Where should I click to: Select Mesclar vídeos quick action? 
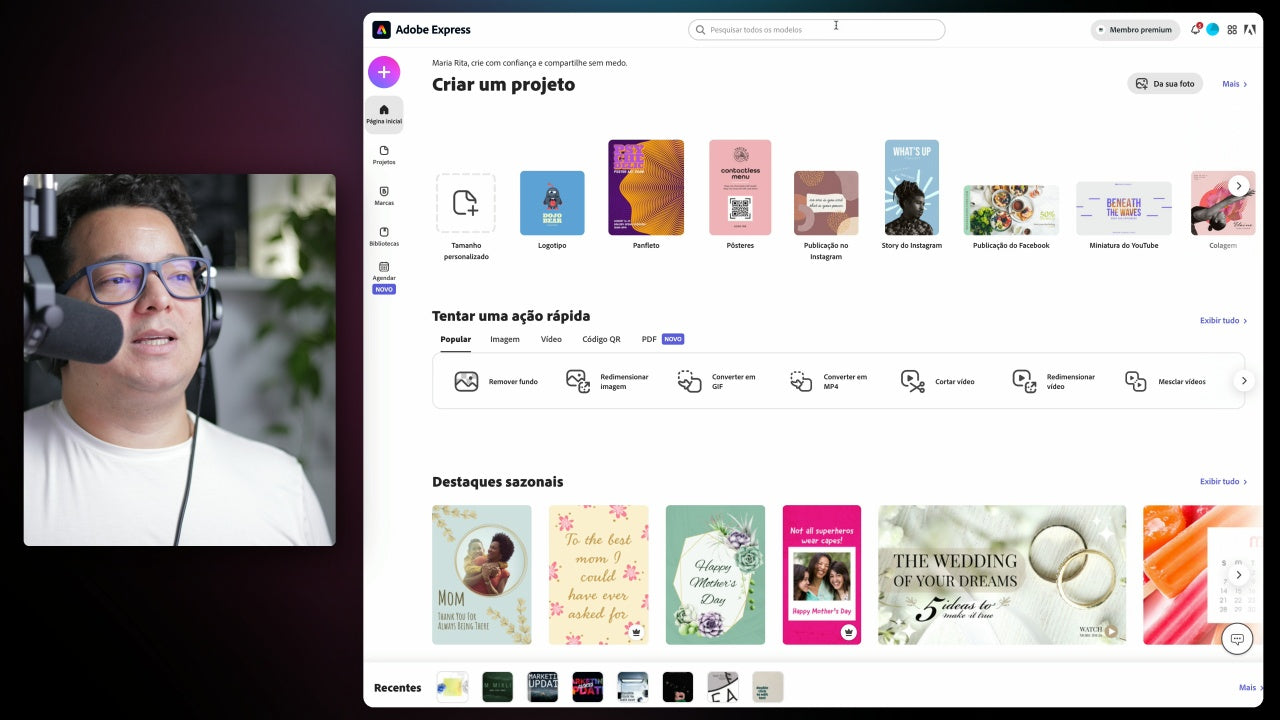click(1165, 381)
